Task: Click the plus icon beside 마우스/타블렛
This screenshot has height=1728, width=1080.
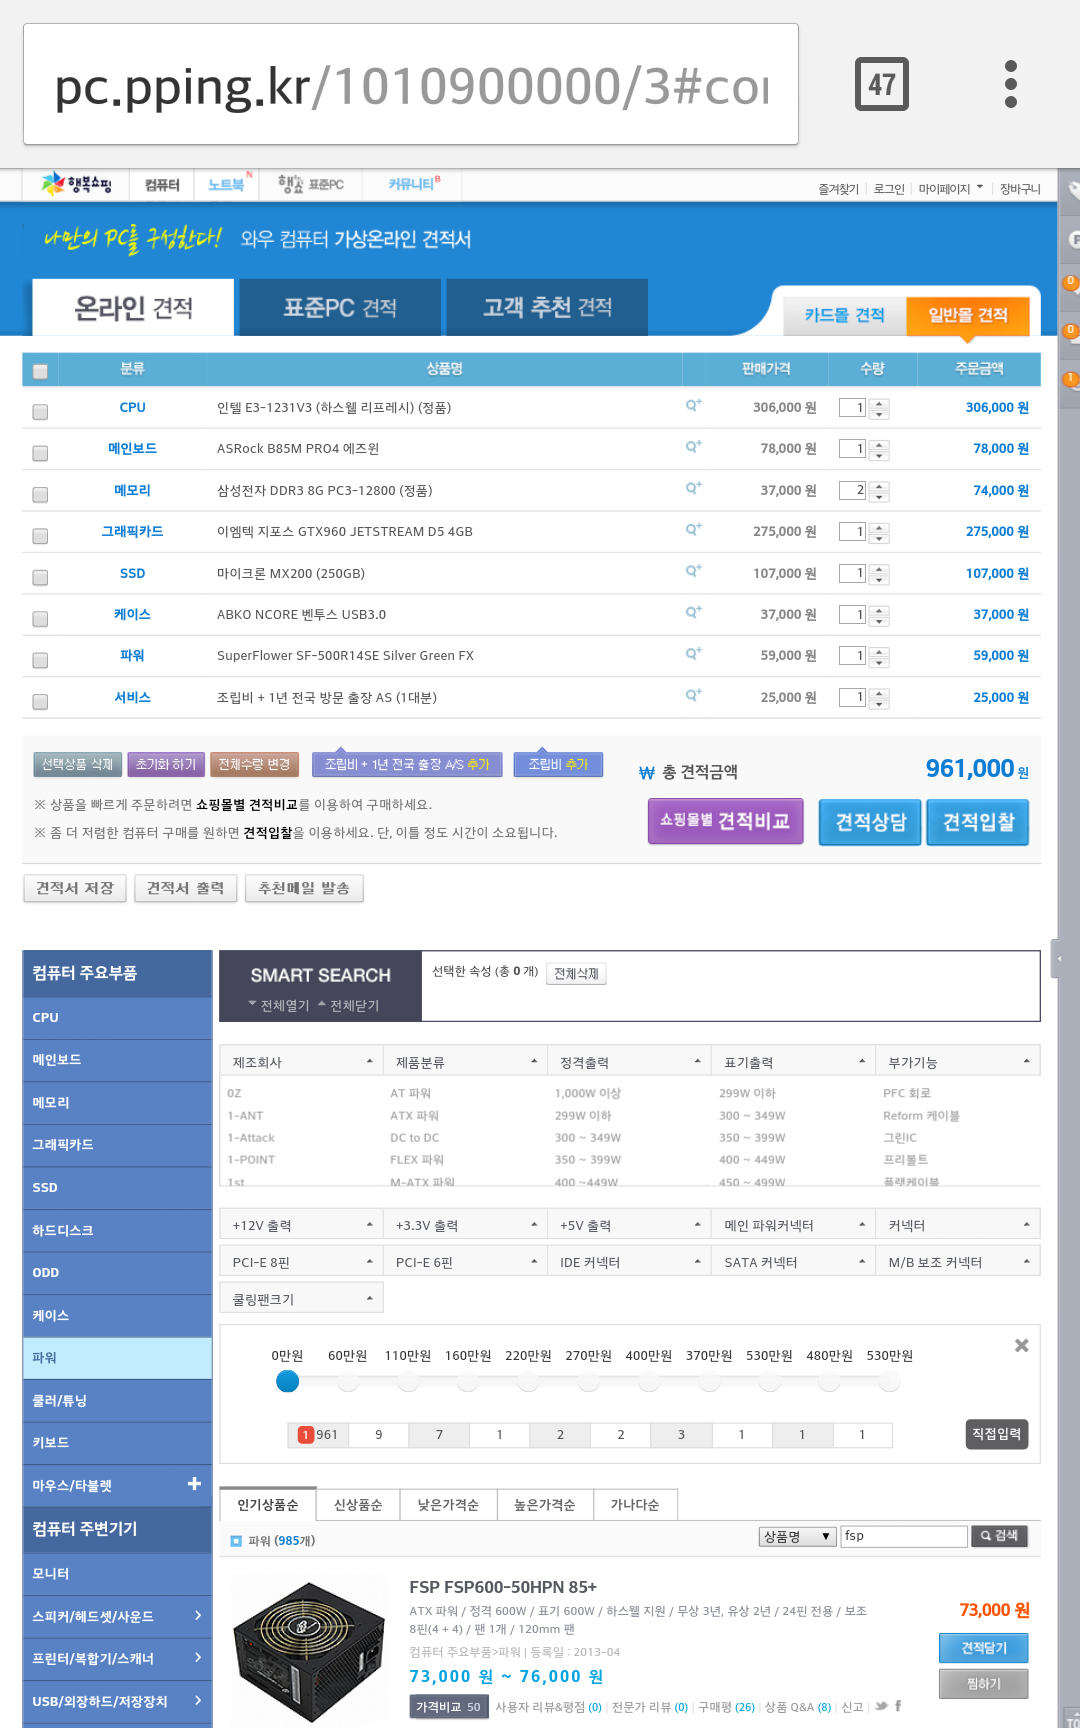Action: pos(194,1484)
